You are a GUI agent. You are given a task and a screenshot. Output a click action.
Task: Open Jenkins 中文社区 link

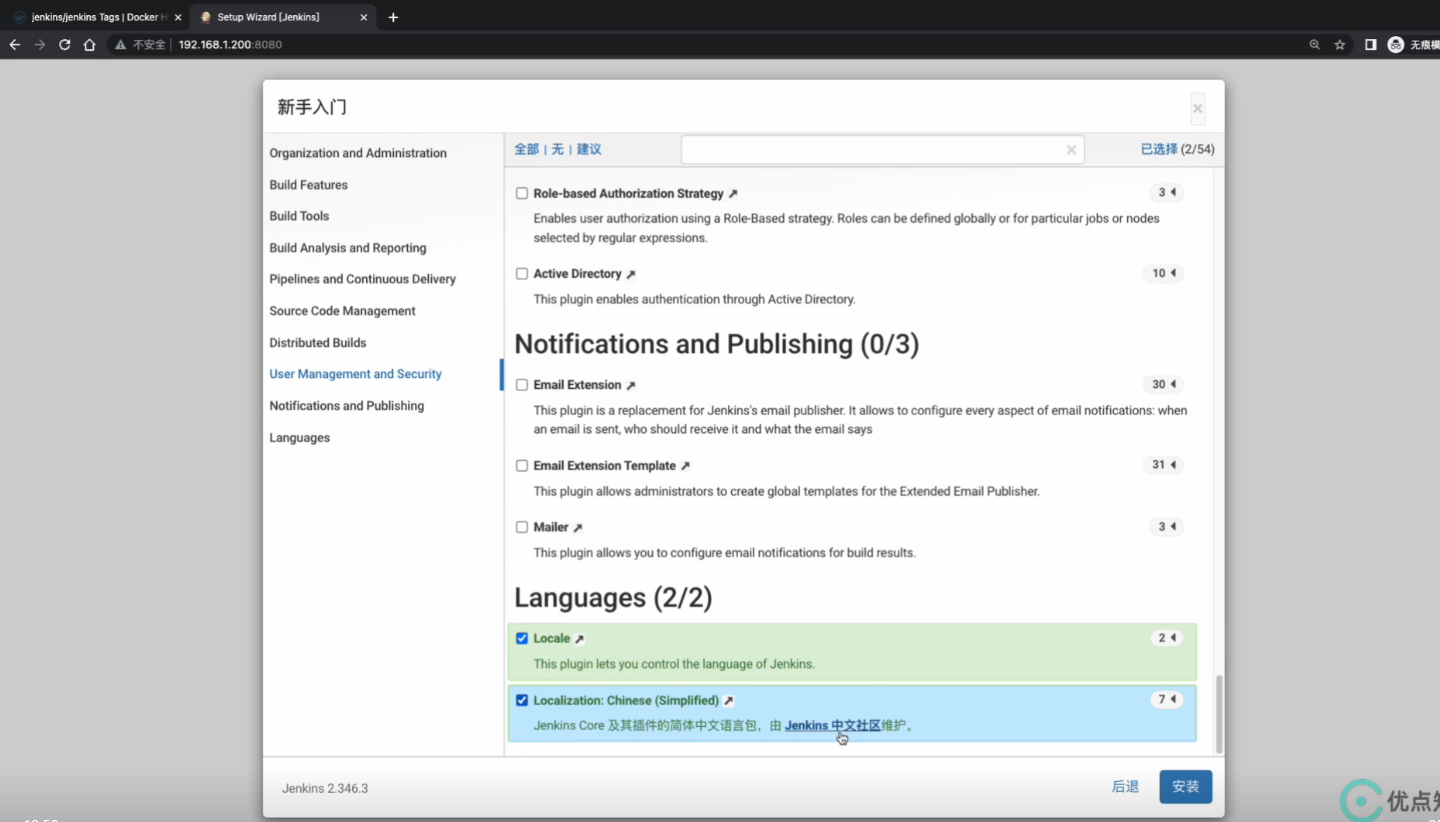pos(833,726)
